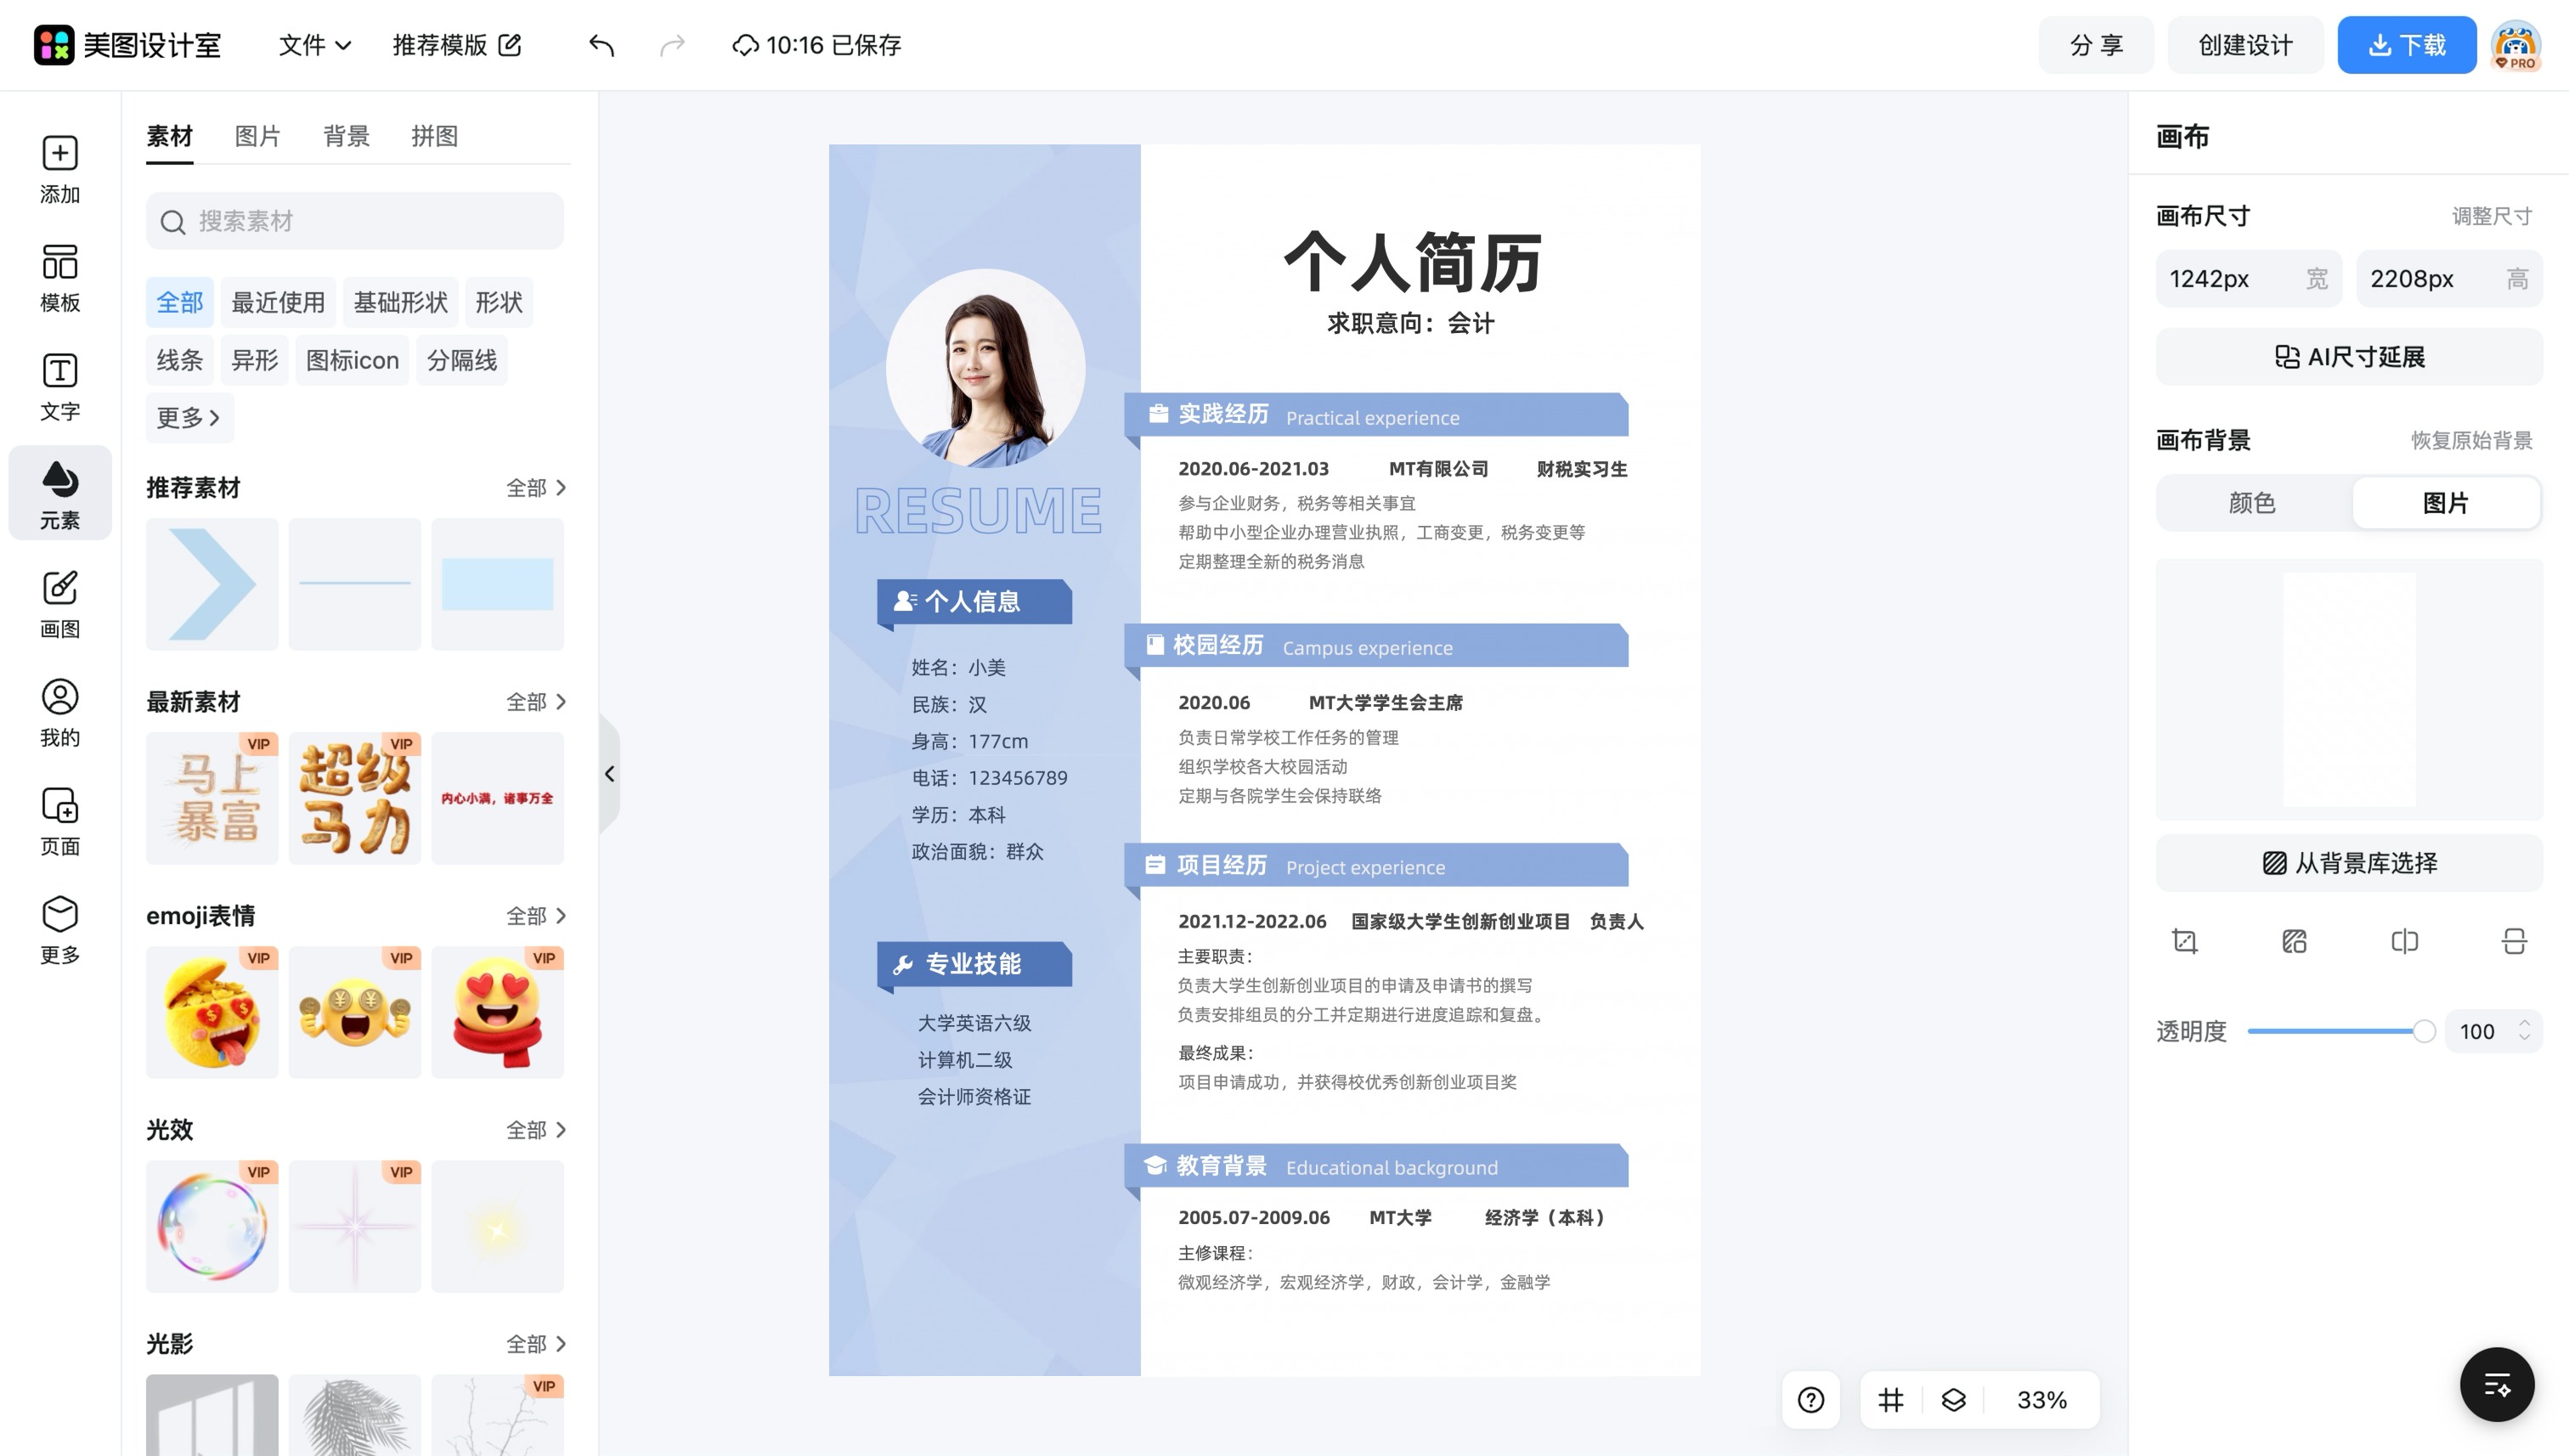Click the redo arrow in top bar
This screenshot has width=2569, height=1456.
673,45
